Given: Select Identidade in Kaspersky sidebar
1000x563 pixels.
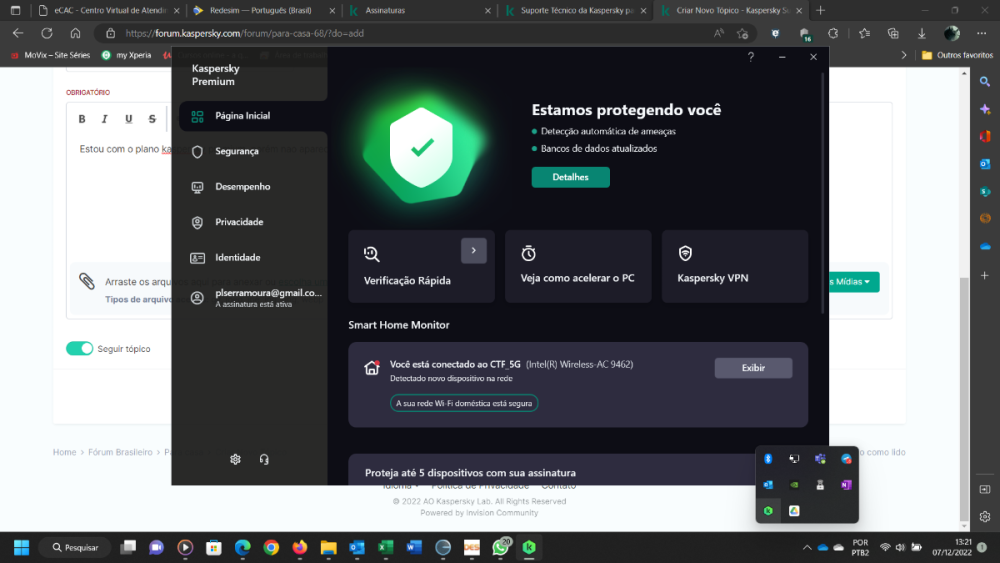Looking at the screenshot, I should click(x=253, y=258).
